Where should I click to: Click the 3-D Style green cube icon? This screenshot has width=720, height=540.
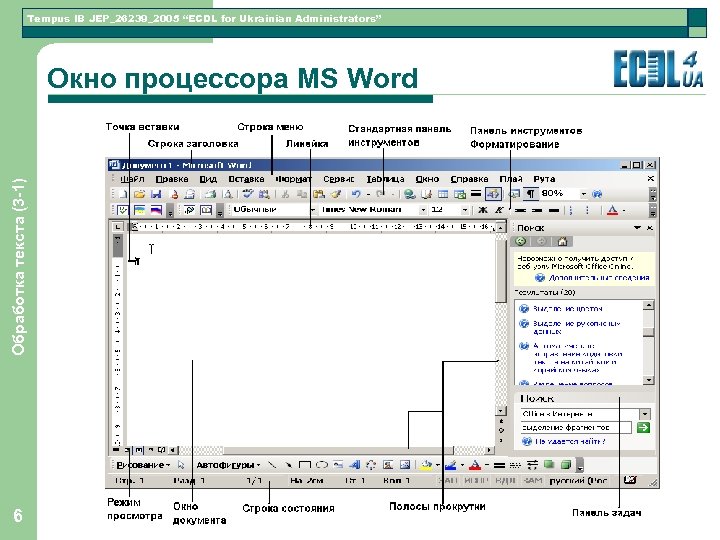(x=566, y=465)
